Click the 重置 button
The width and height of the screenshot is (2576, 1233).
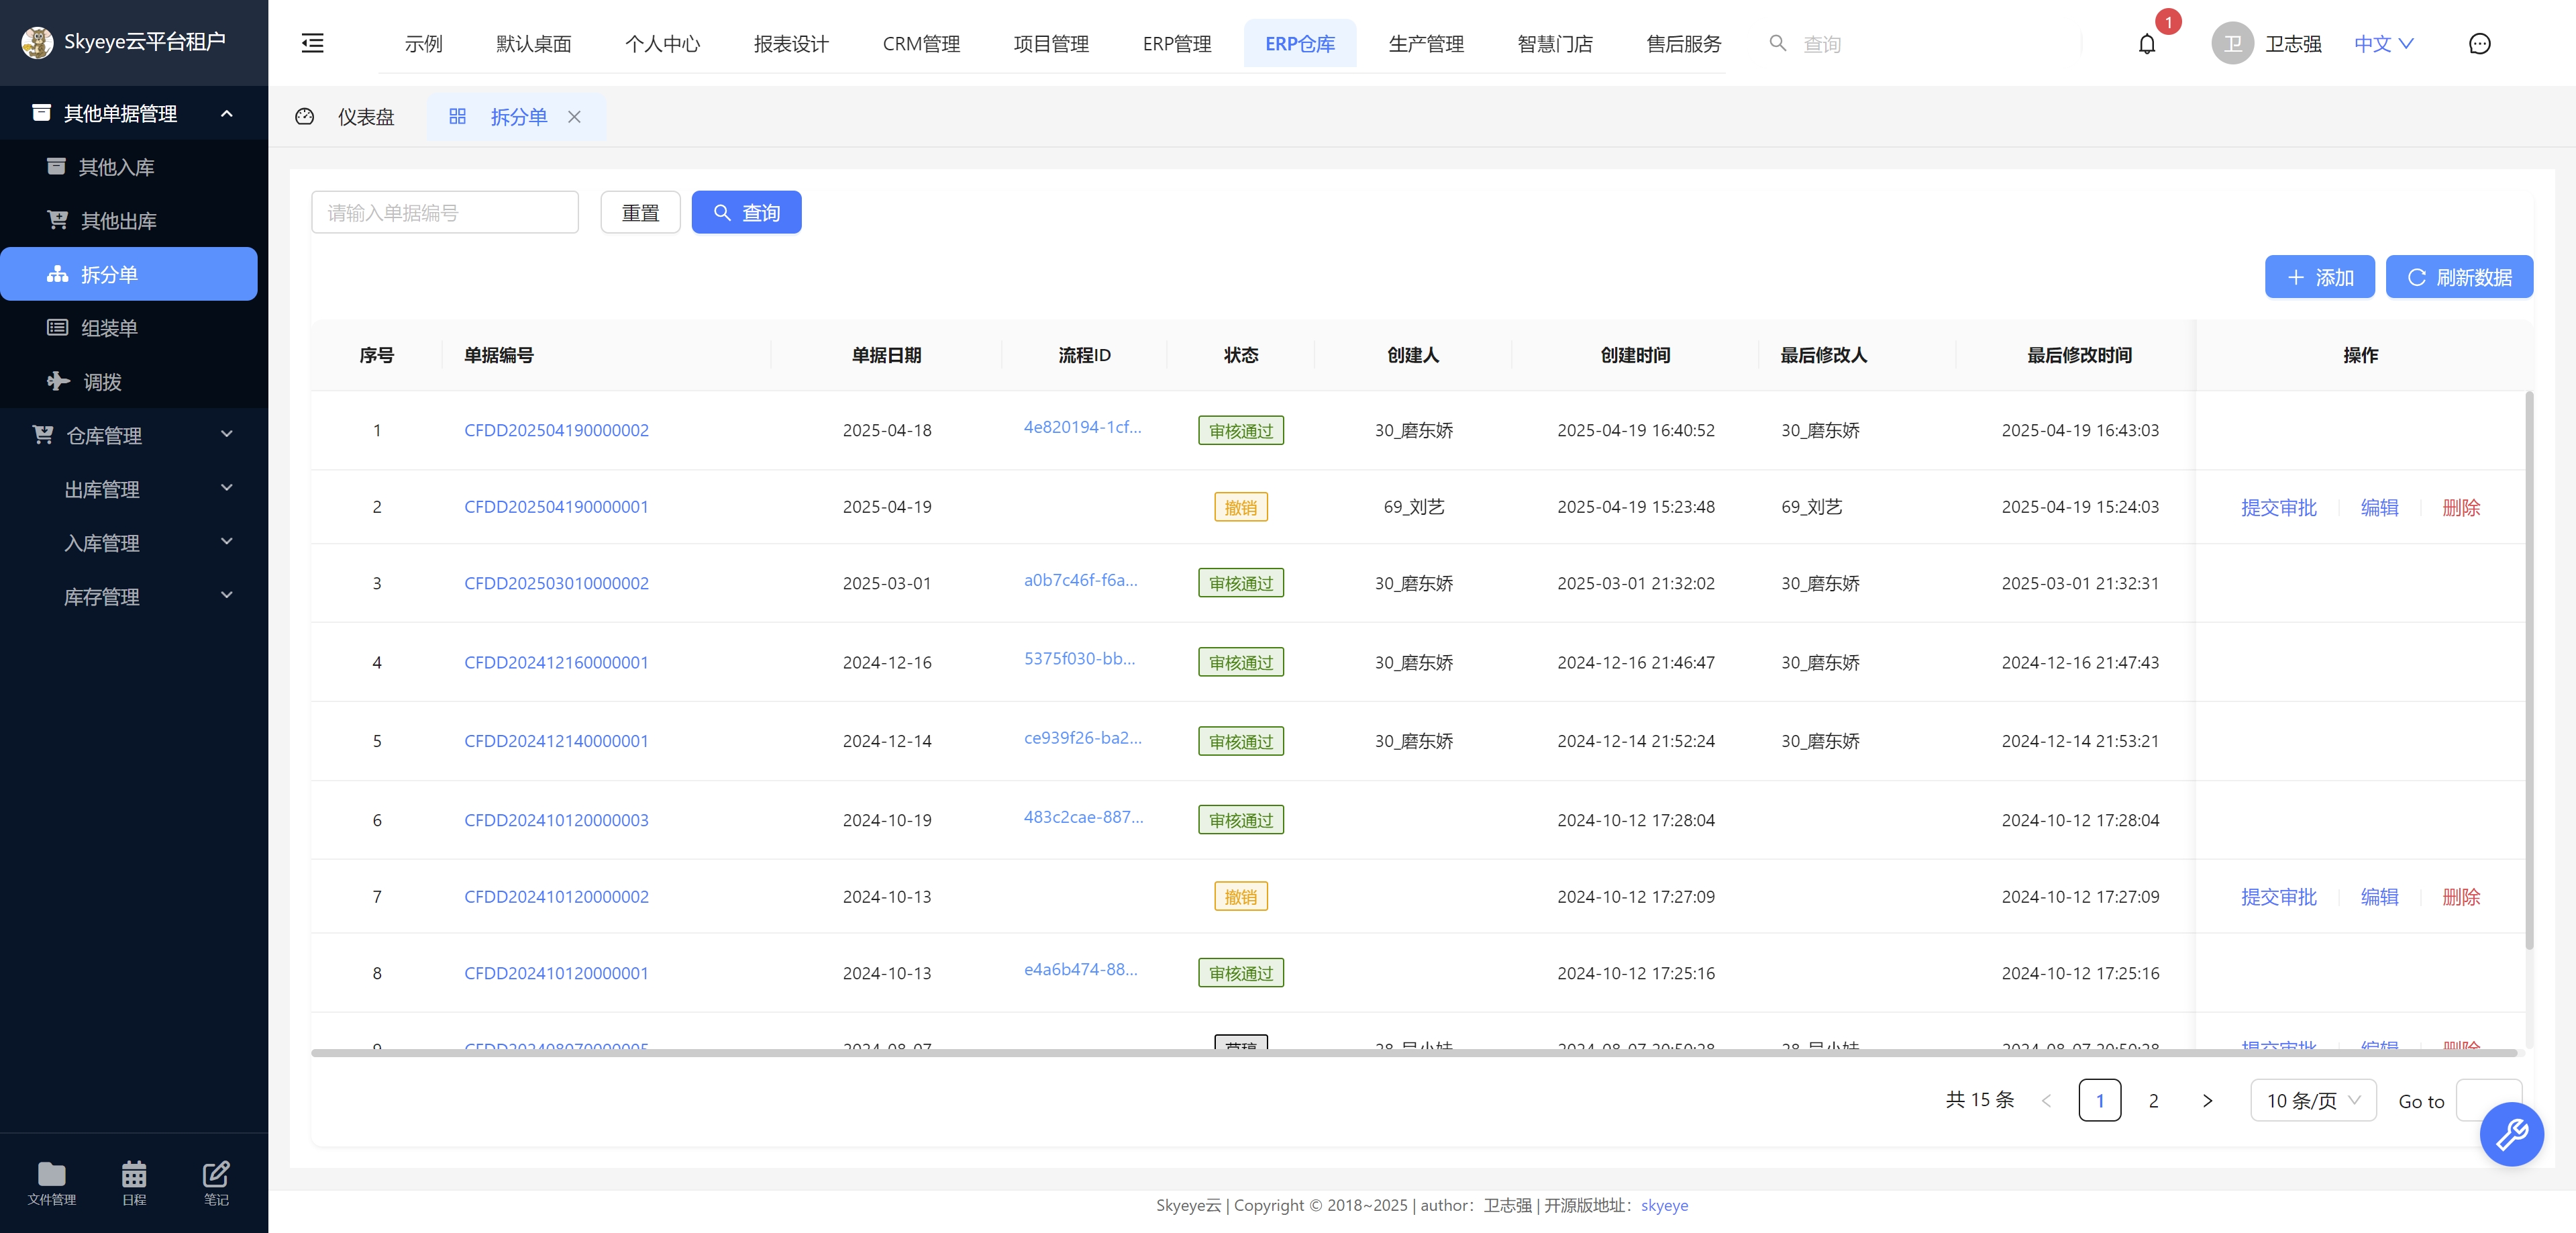(x=640, y=212)
